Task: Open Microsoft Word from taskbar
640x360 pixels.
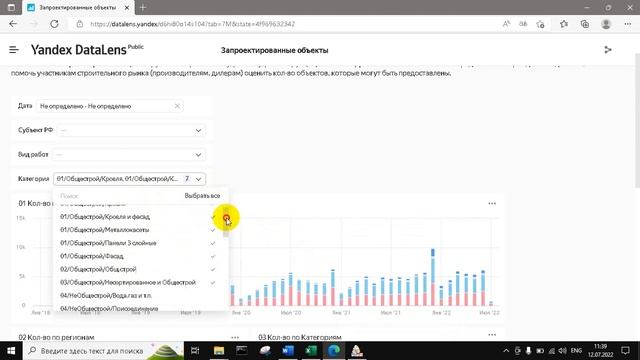Action: click(288, 351)
